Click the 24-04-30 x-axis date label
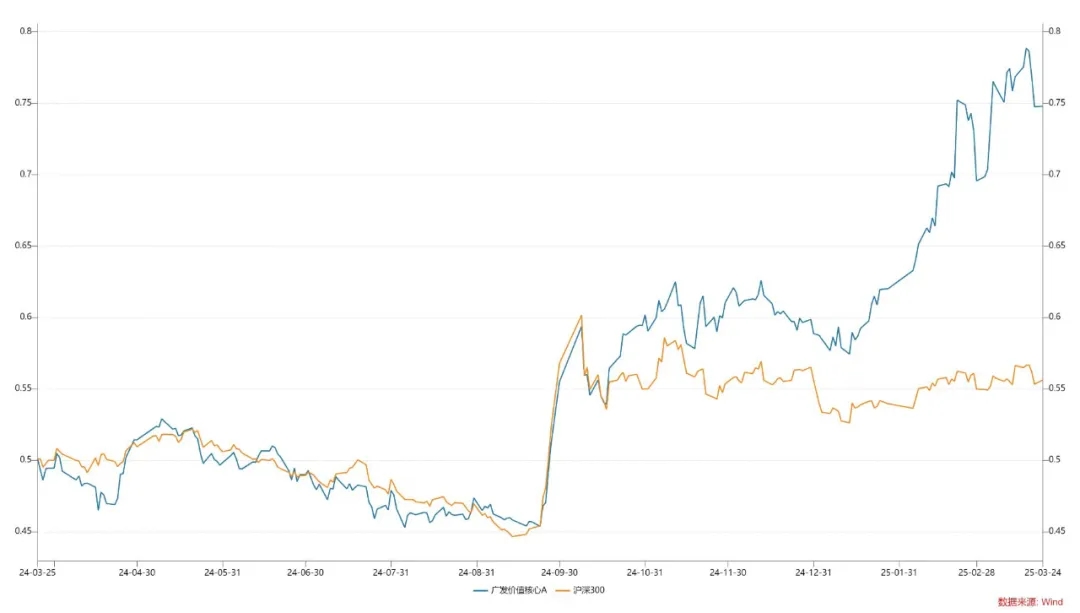 137,573
